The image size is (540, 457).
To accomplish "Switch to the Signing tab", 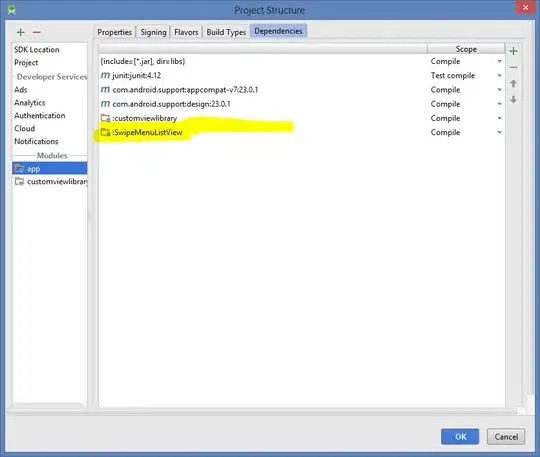I will click(153, 32).
